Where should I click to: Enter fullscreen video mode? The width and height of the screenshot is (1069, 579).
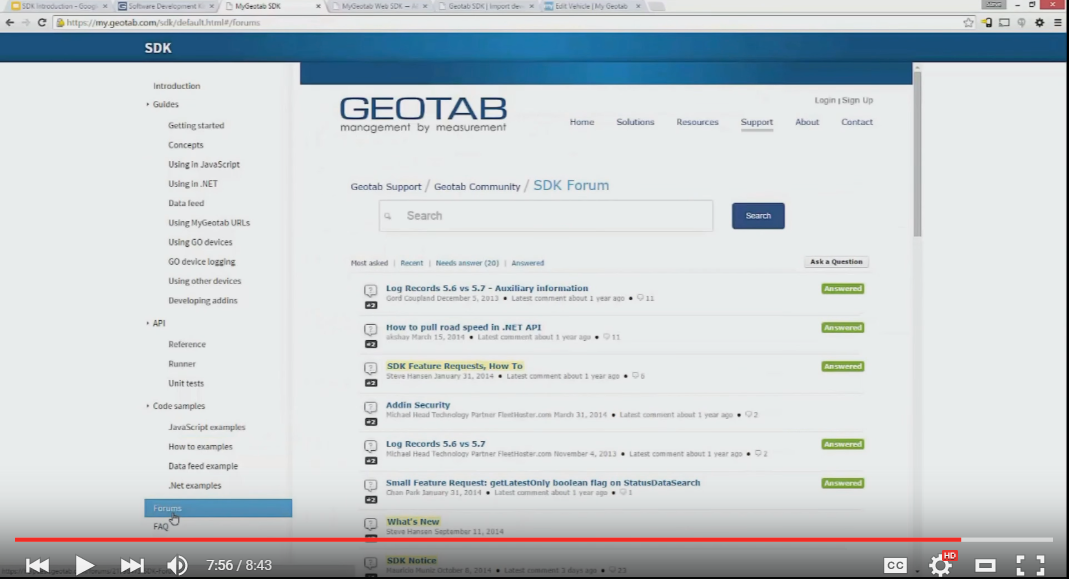point(1030,565)
